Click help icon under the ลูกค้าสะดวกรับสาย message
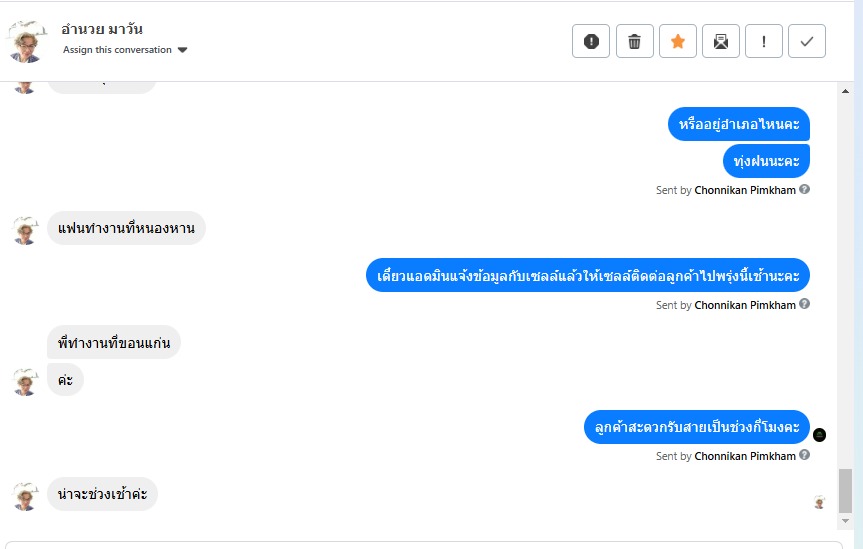 (x=805, y=455)
